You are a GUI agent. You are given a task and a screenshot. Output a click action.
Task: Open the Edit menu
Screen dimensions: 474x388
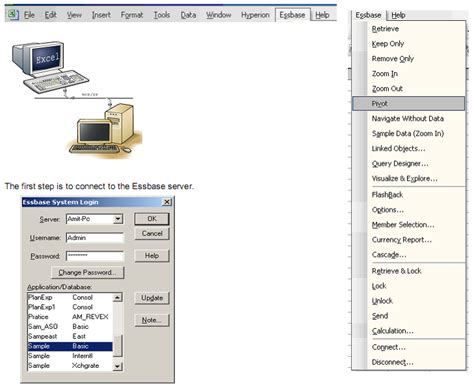[x=50, y=15]
